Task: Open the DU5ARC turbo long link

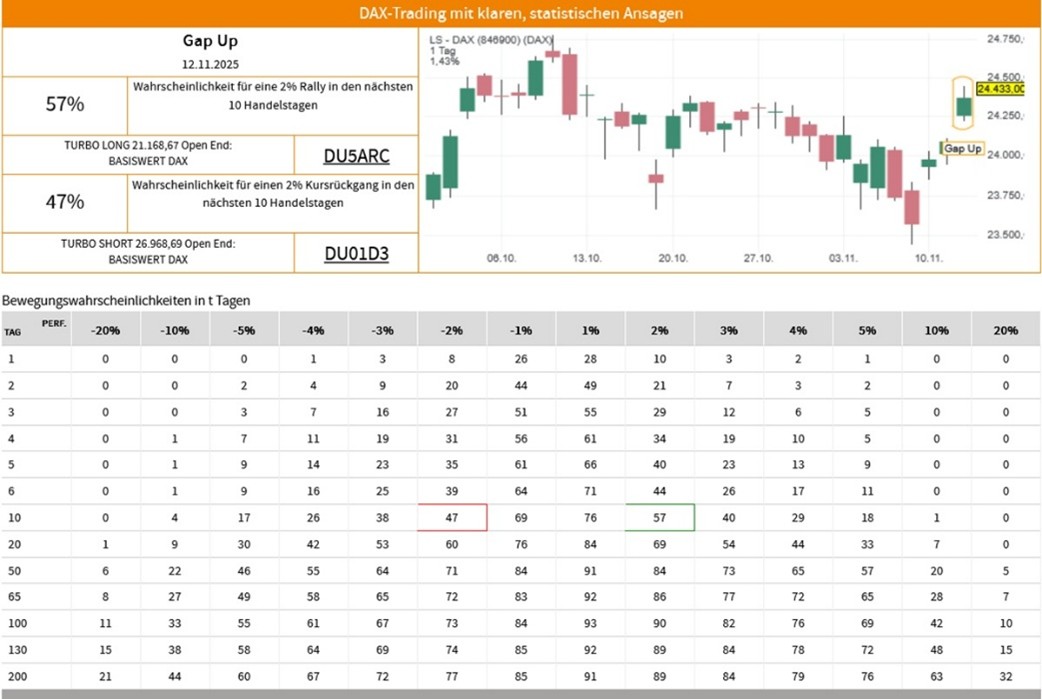Action: [356, 156]
